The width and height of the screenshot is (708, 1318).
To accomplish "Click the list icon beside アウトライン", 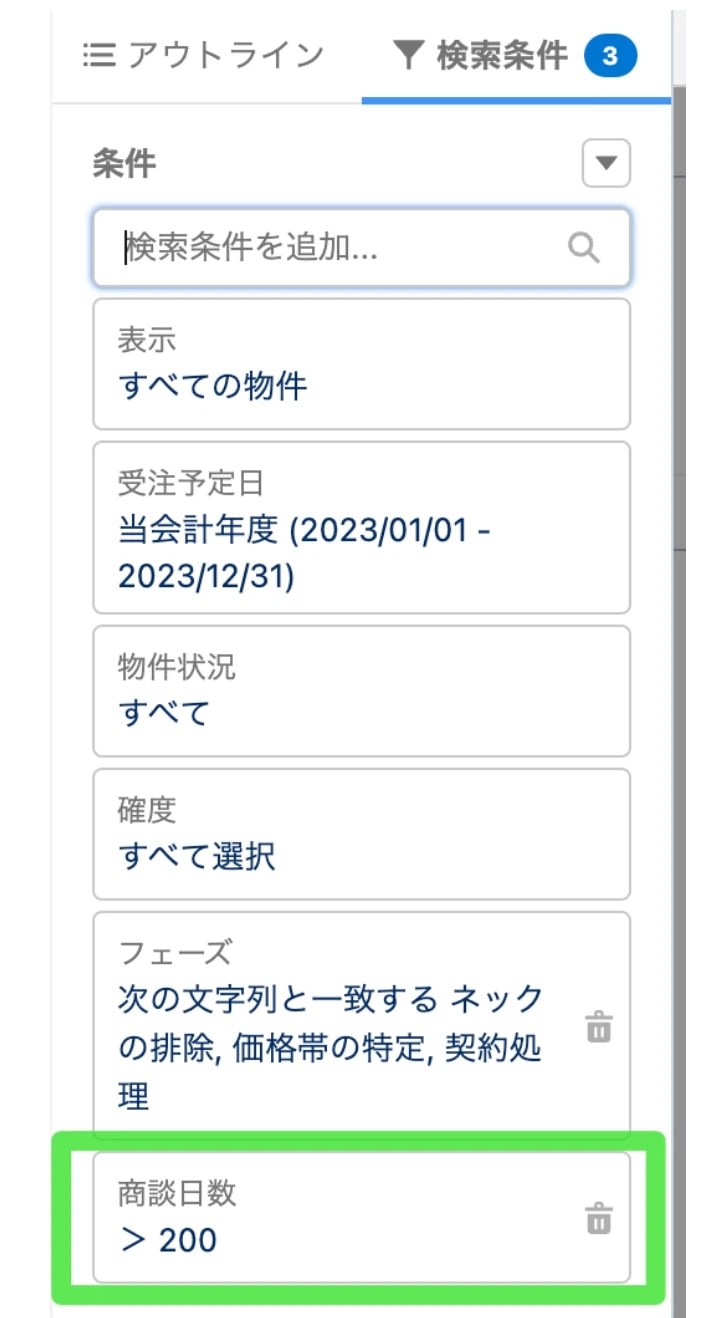I will point(99,56).
